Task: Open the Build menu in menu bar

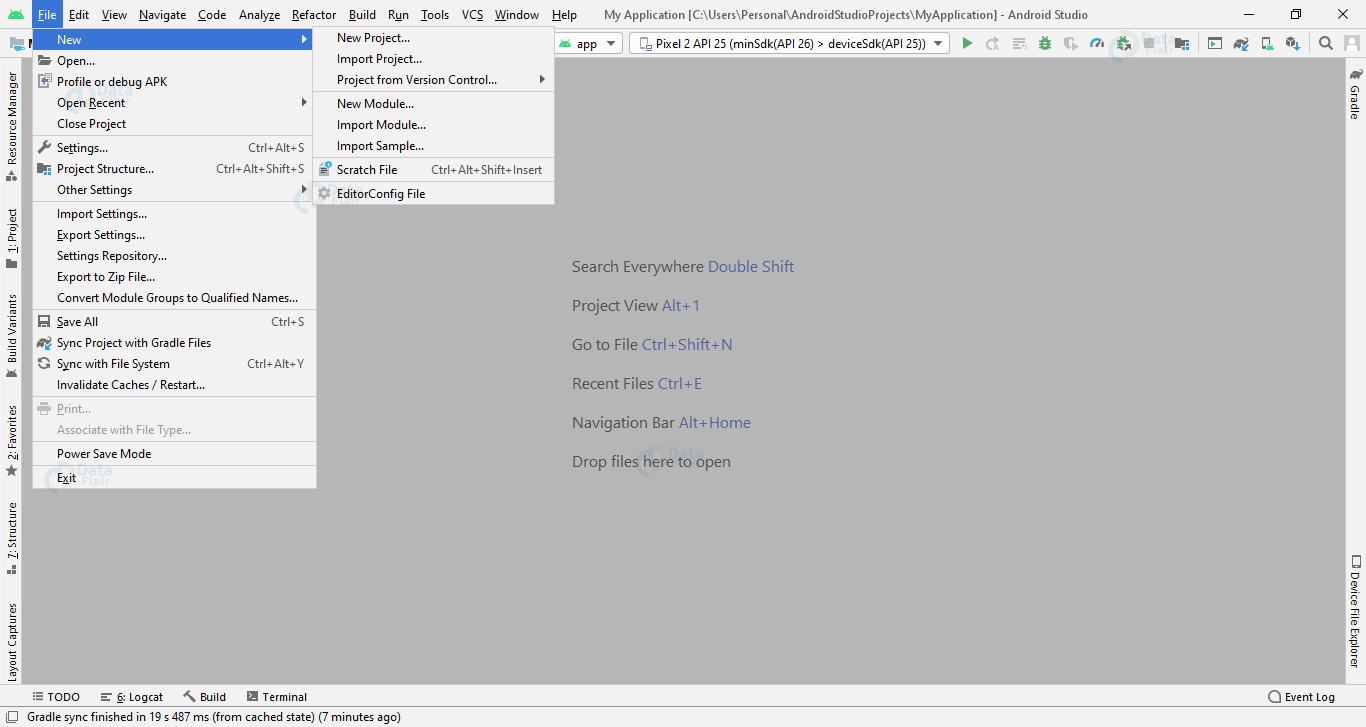Action: pos(362,14)
